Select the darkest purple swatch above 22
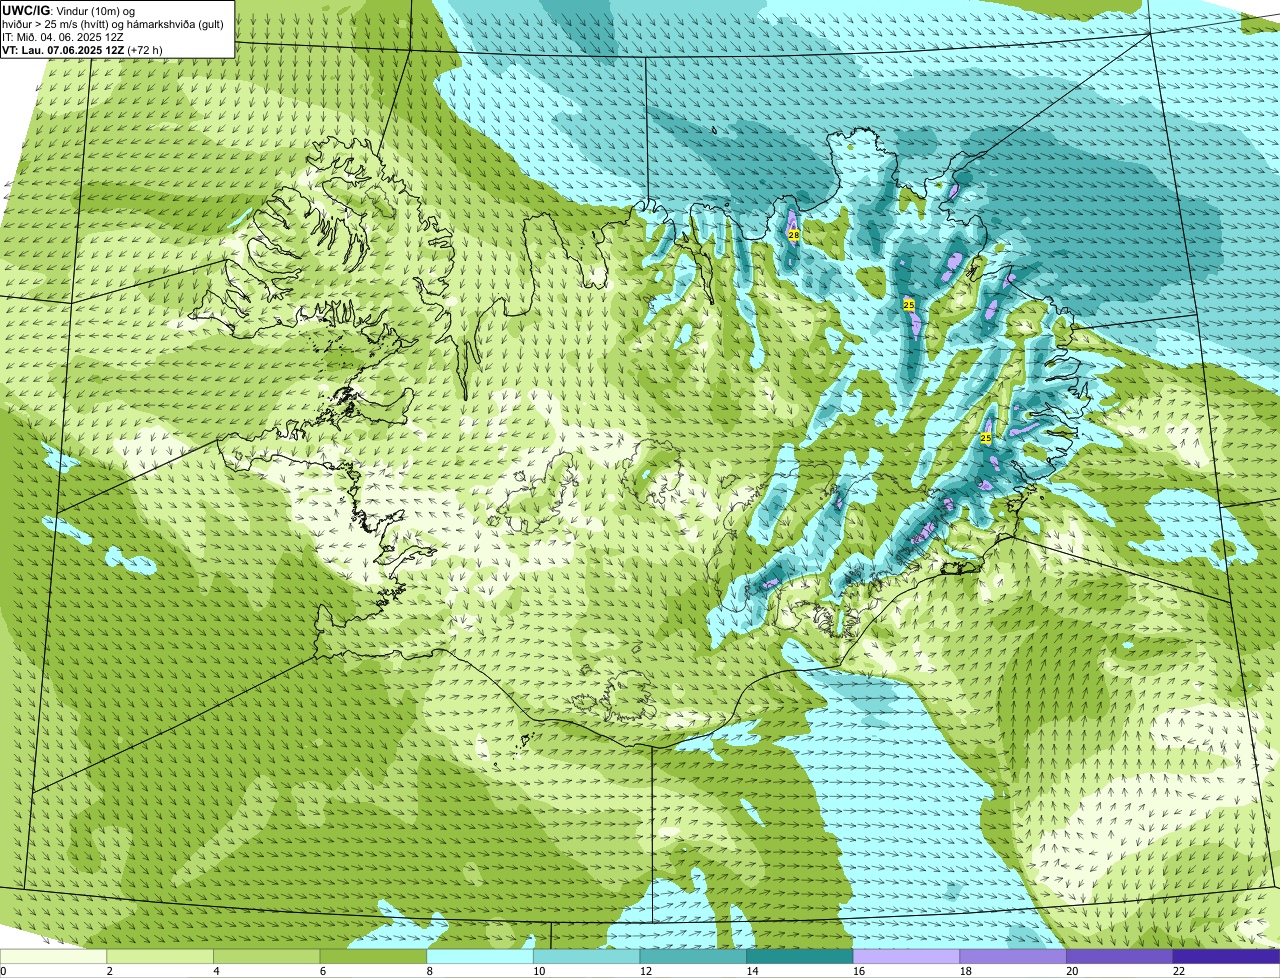 1226,956
